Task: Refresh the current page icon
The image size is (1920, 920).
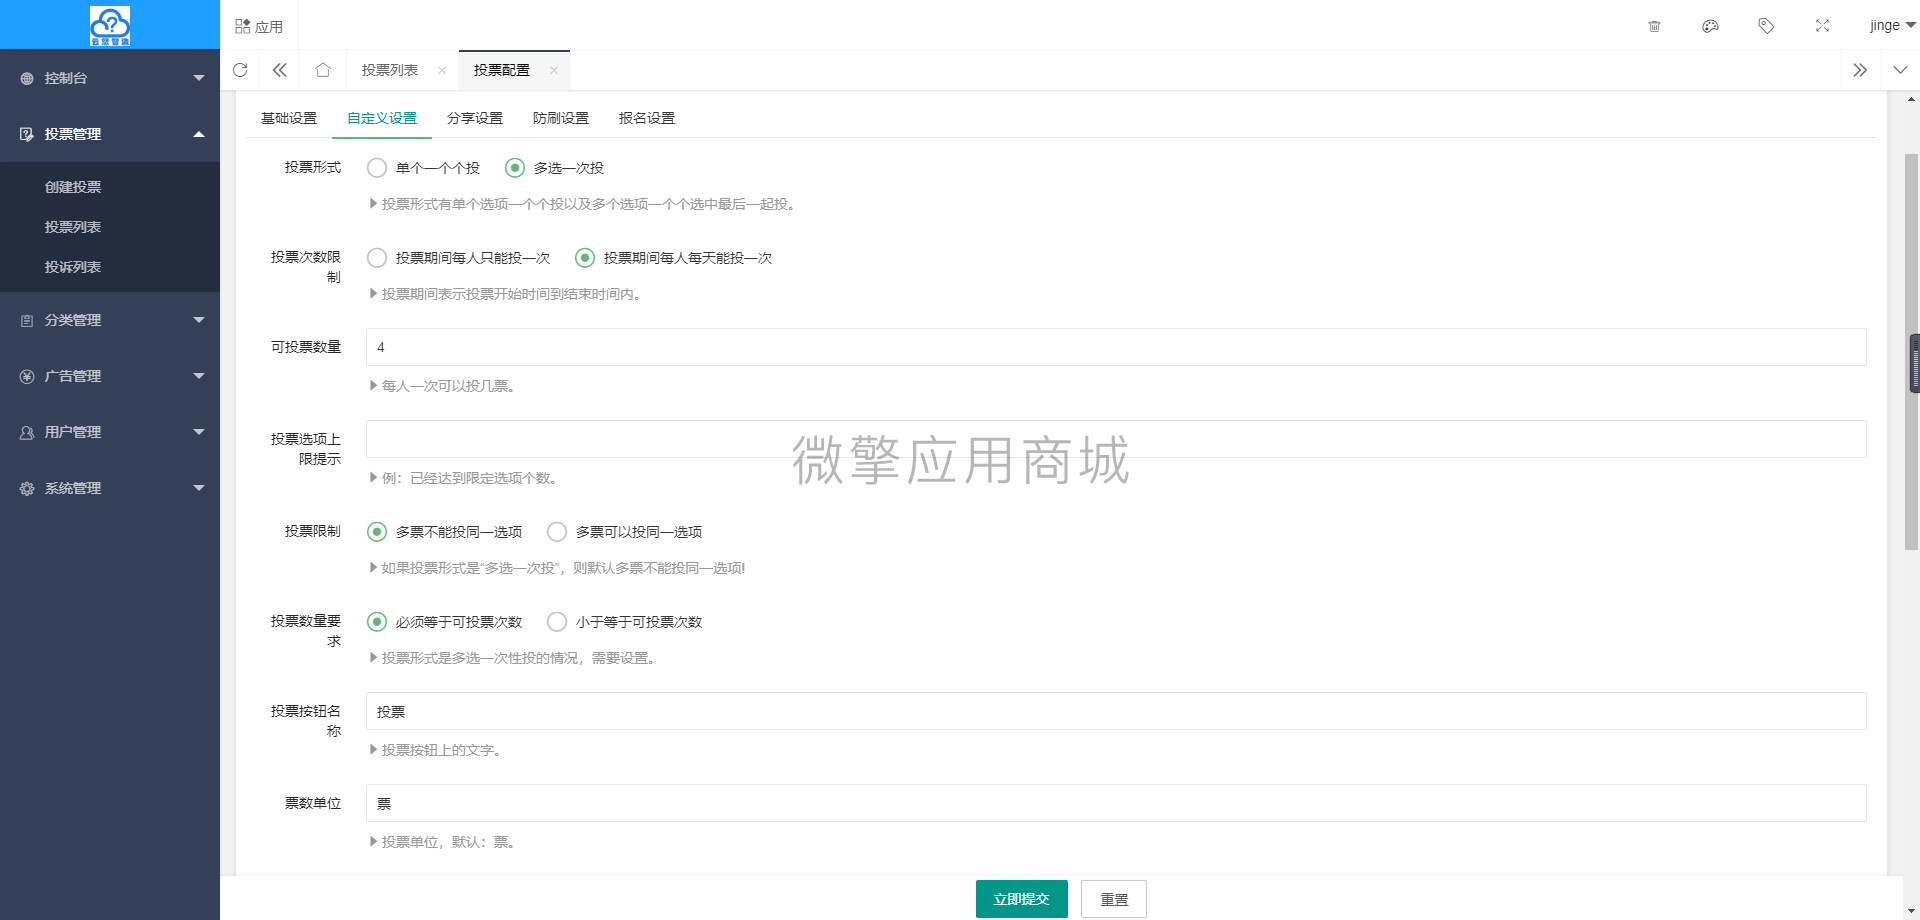Action: pos(240,70)
